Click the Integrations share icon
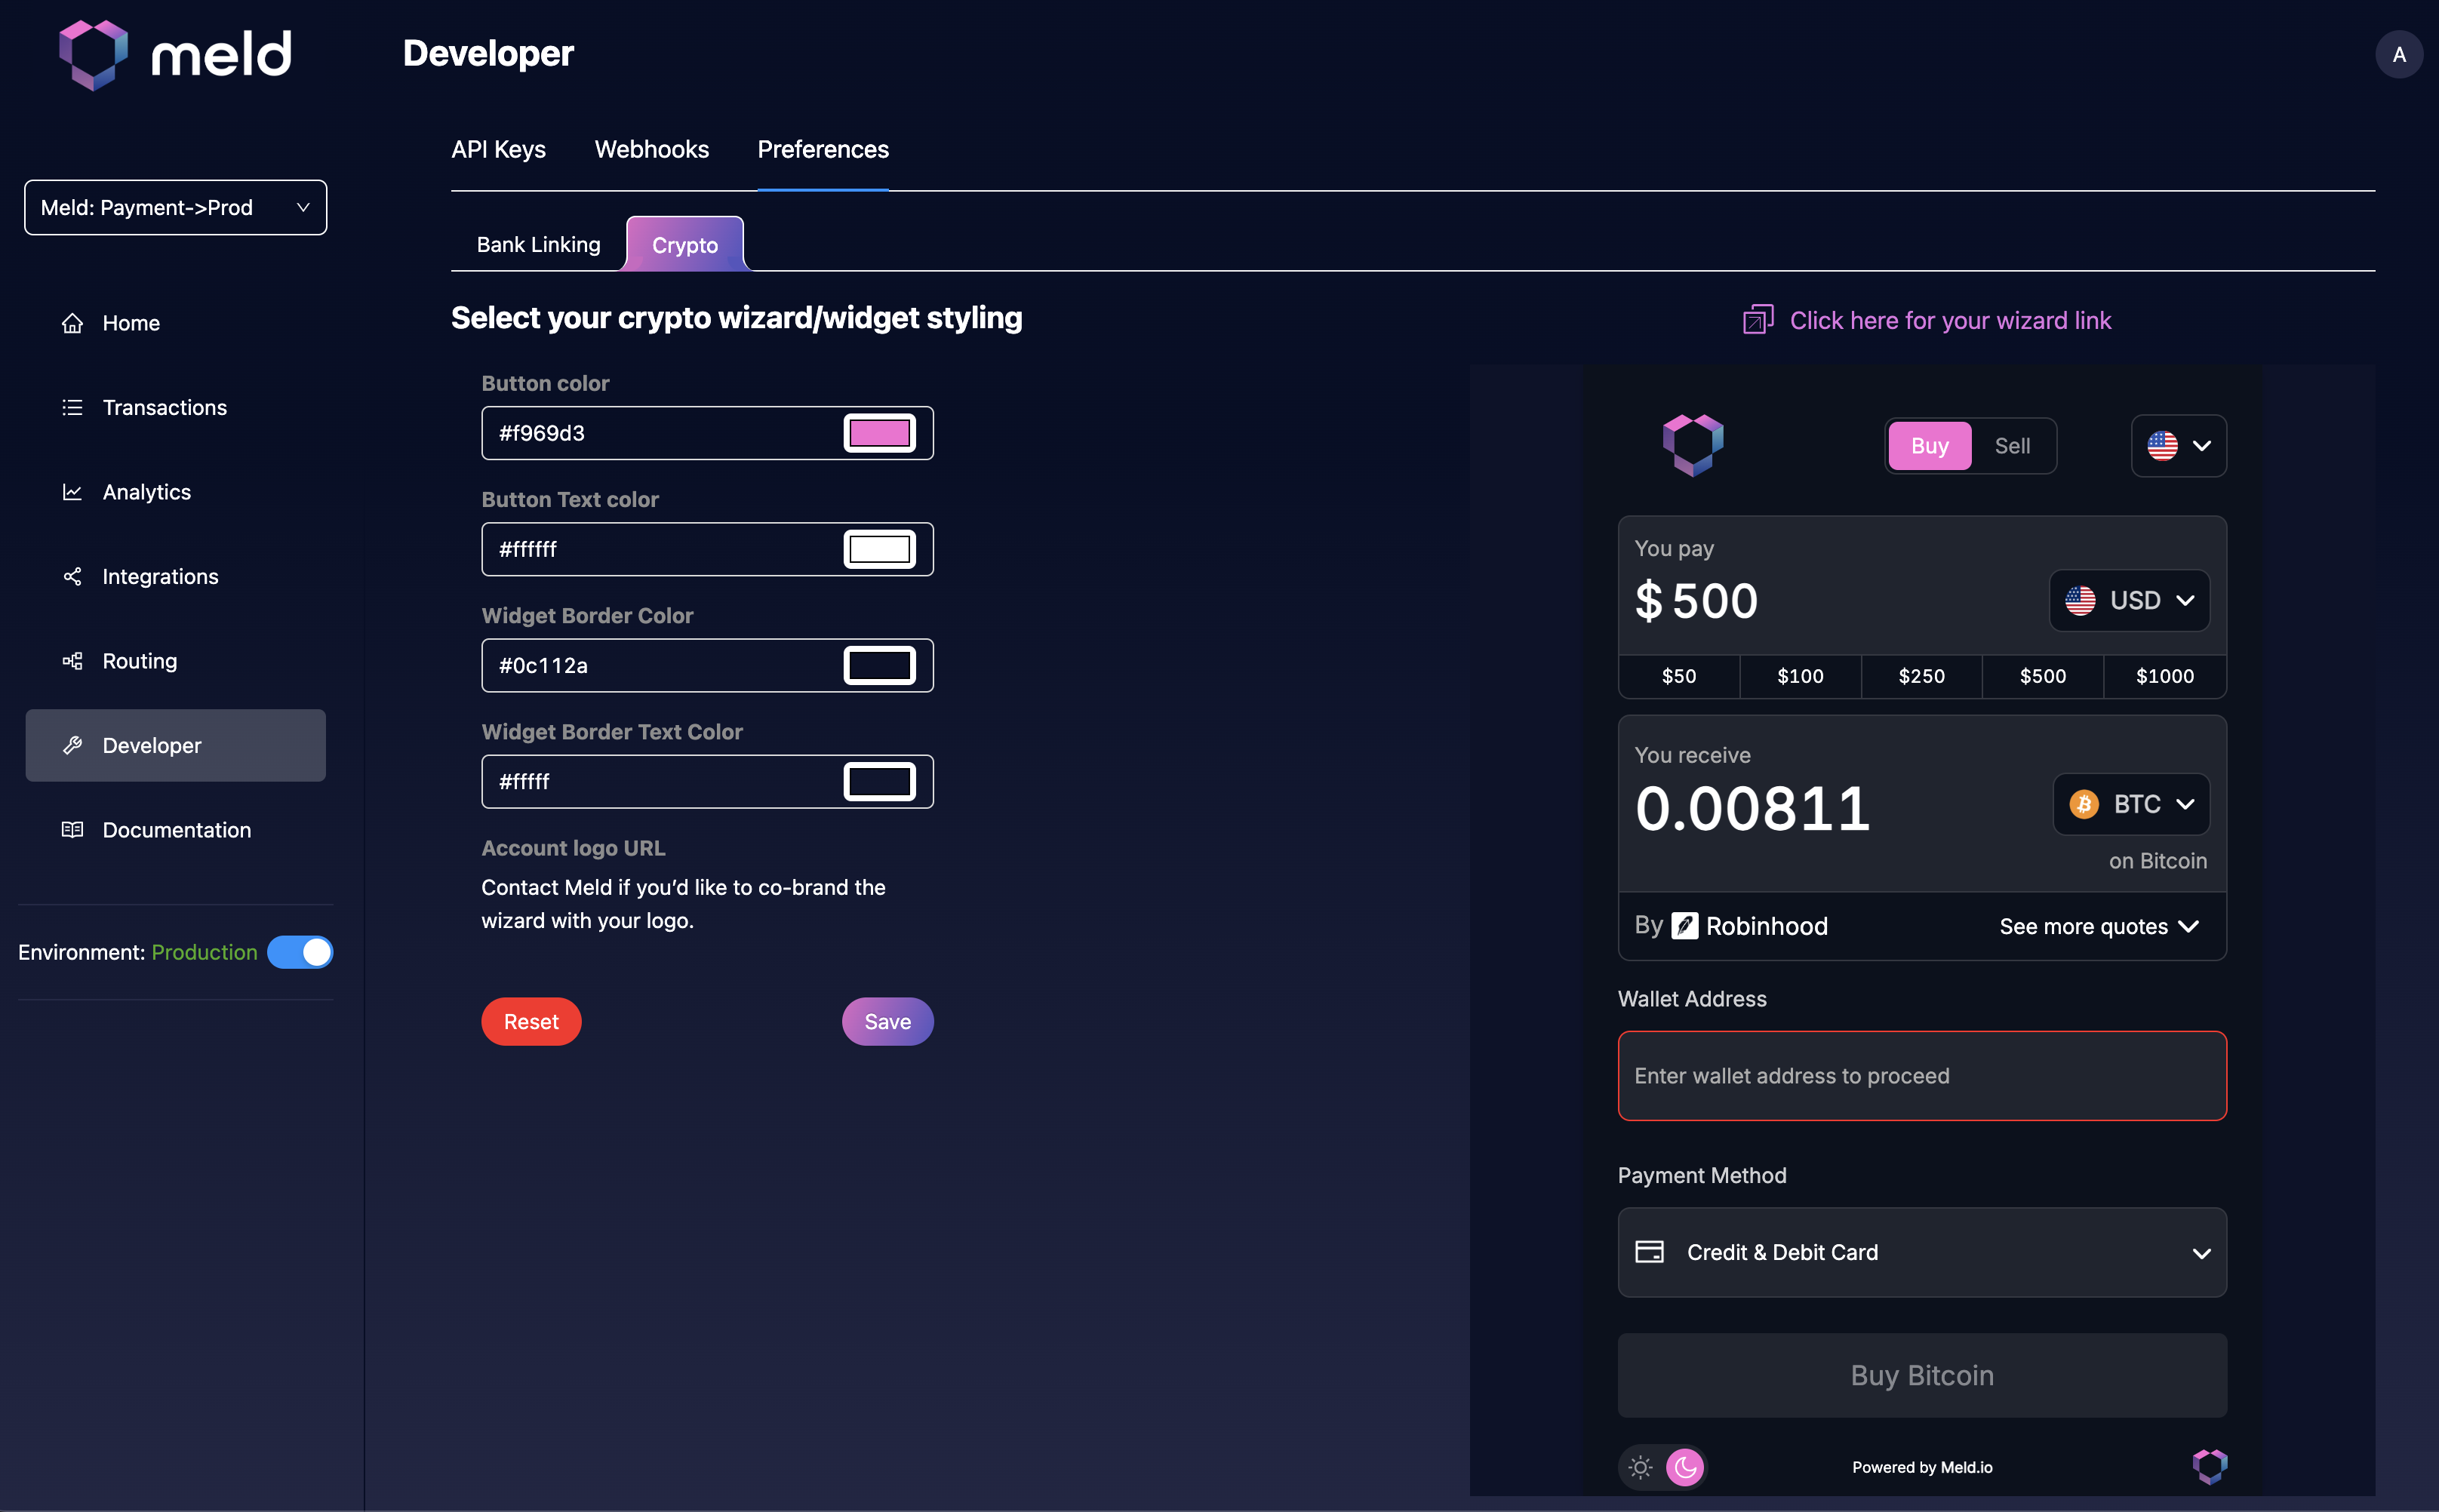This screenshot has width=2439, height=1512. point(72,577)
